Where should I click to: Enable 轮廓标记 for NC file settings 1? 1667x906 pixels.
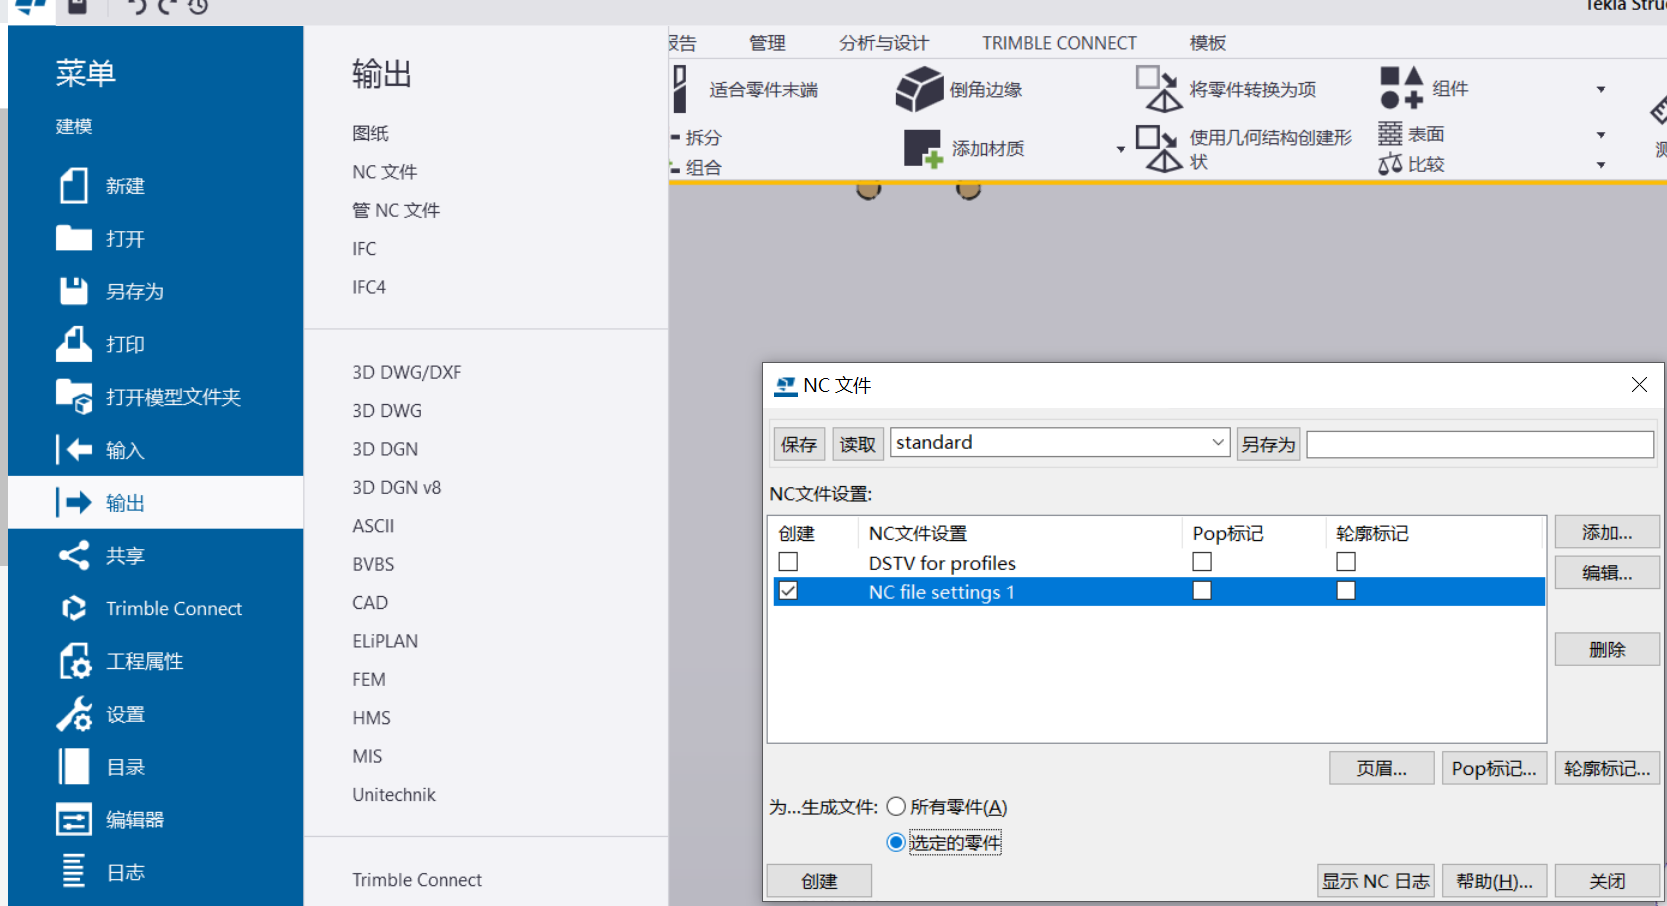pyautogui.click(x=1346, y=591)
